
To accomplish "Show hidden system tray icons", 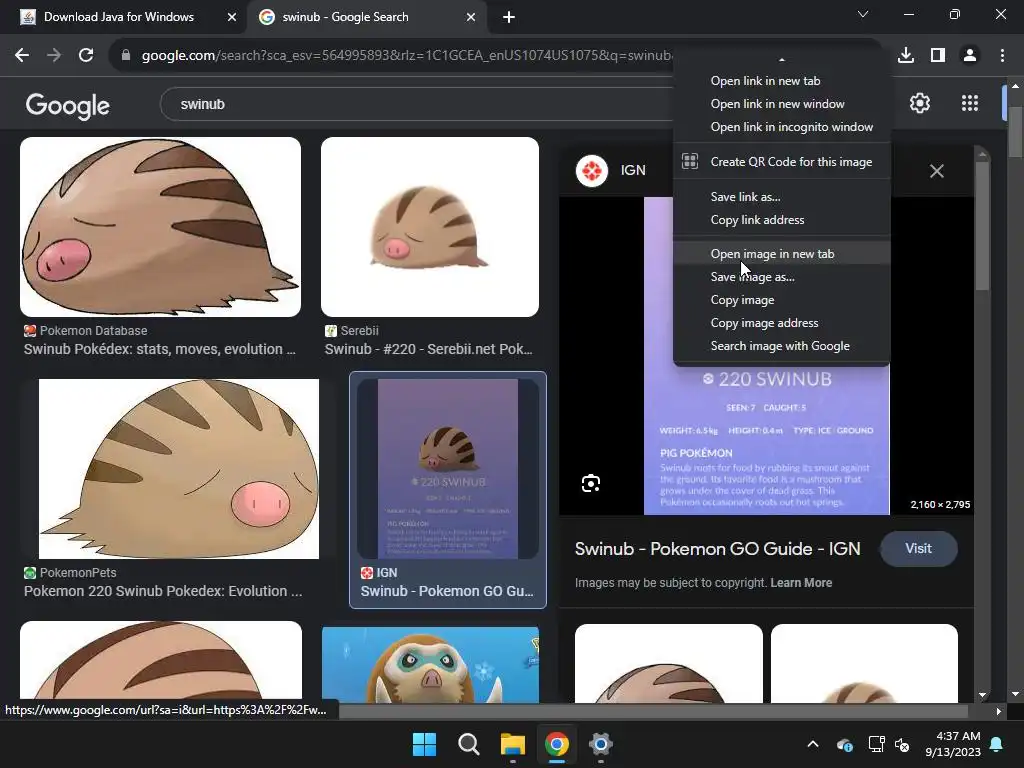I will point(812,744).
